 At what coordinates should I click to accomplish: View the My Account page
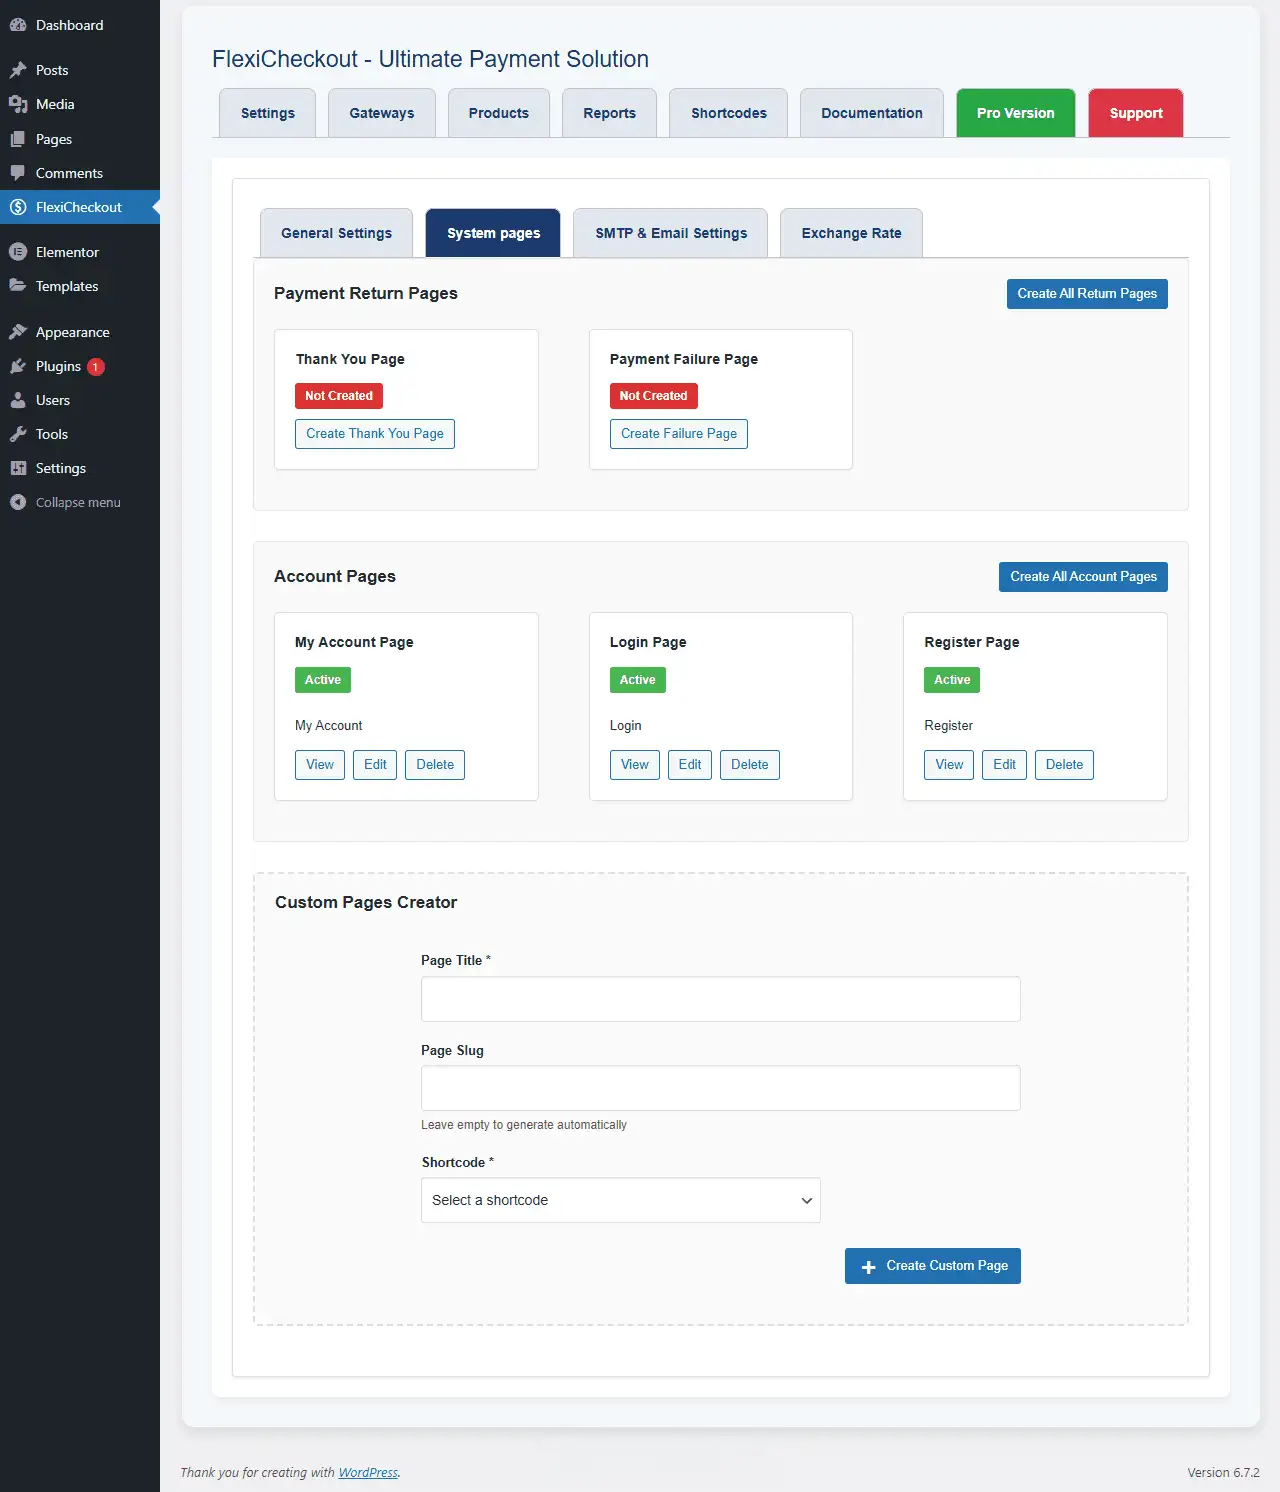pyautogui.click(x=320, y=765)
